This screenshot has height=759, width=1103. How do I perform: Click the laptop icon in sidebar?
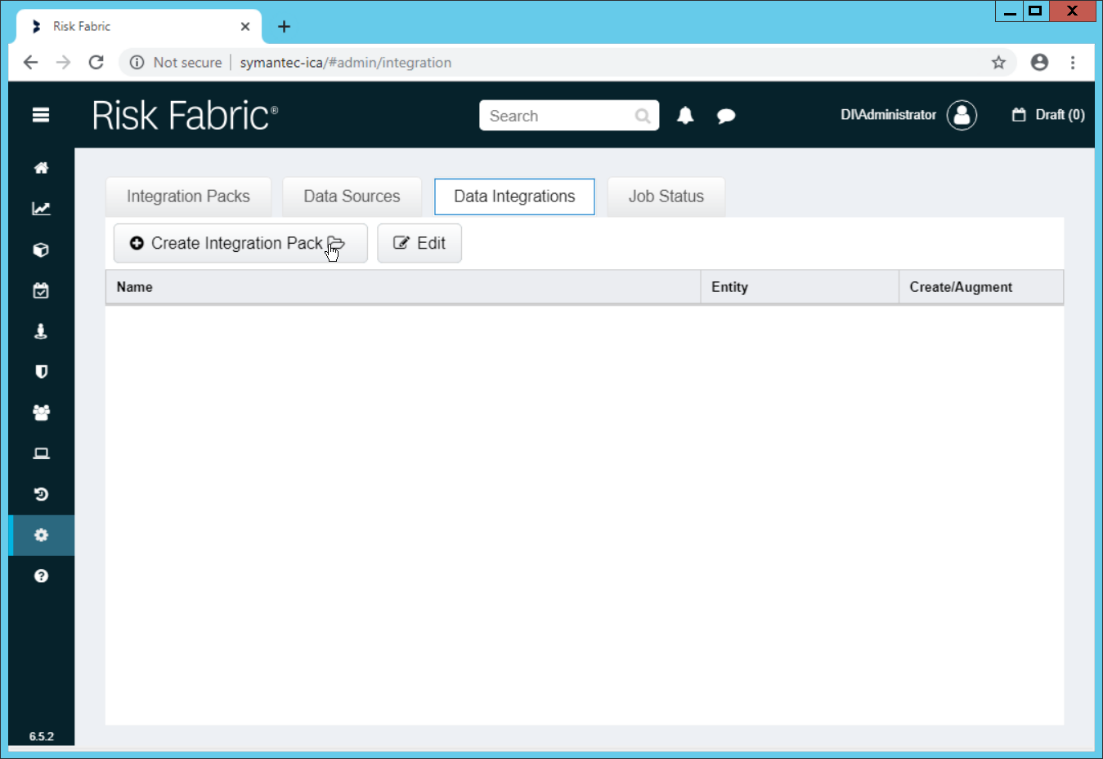click(41, 454)
